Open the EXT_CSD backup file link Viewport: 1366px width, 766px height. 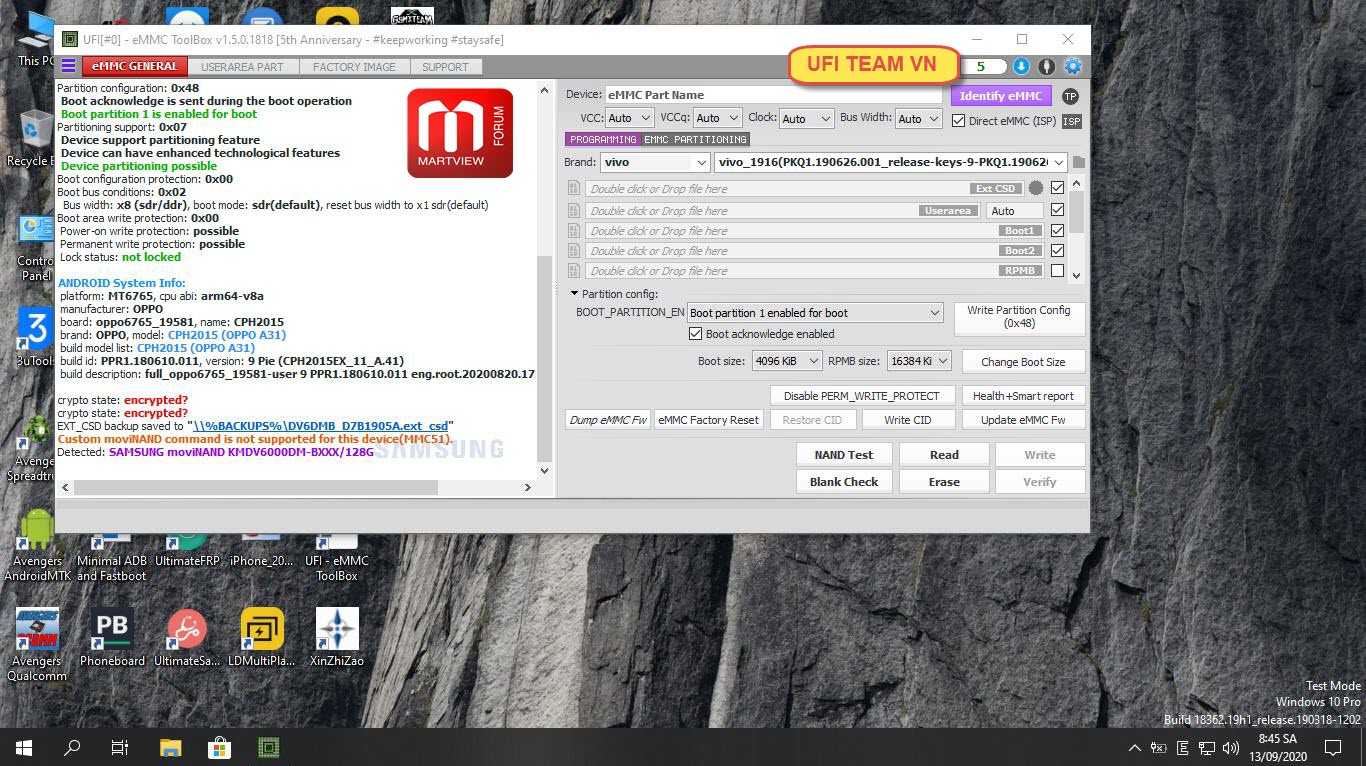pyautogui.click(x=321, y=426)
